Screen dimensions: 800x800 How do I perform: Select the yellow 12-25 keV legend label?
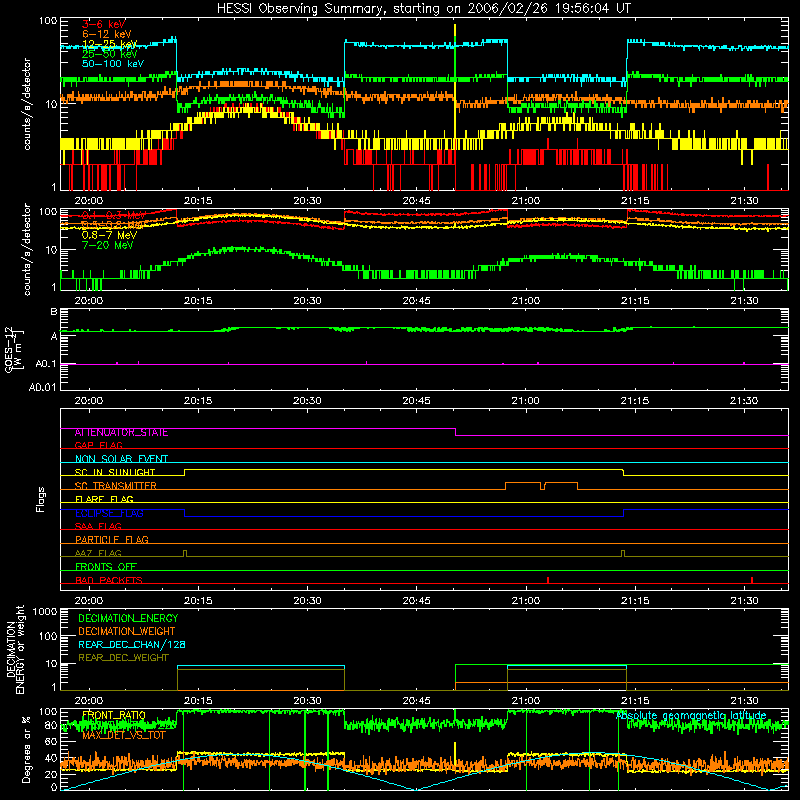tap(110, 44)
